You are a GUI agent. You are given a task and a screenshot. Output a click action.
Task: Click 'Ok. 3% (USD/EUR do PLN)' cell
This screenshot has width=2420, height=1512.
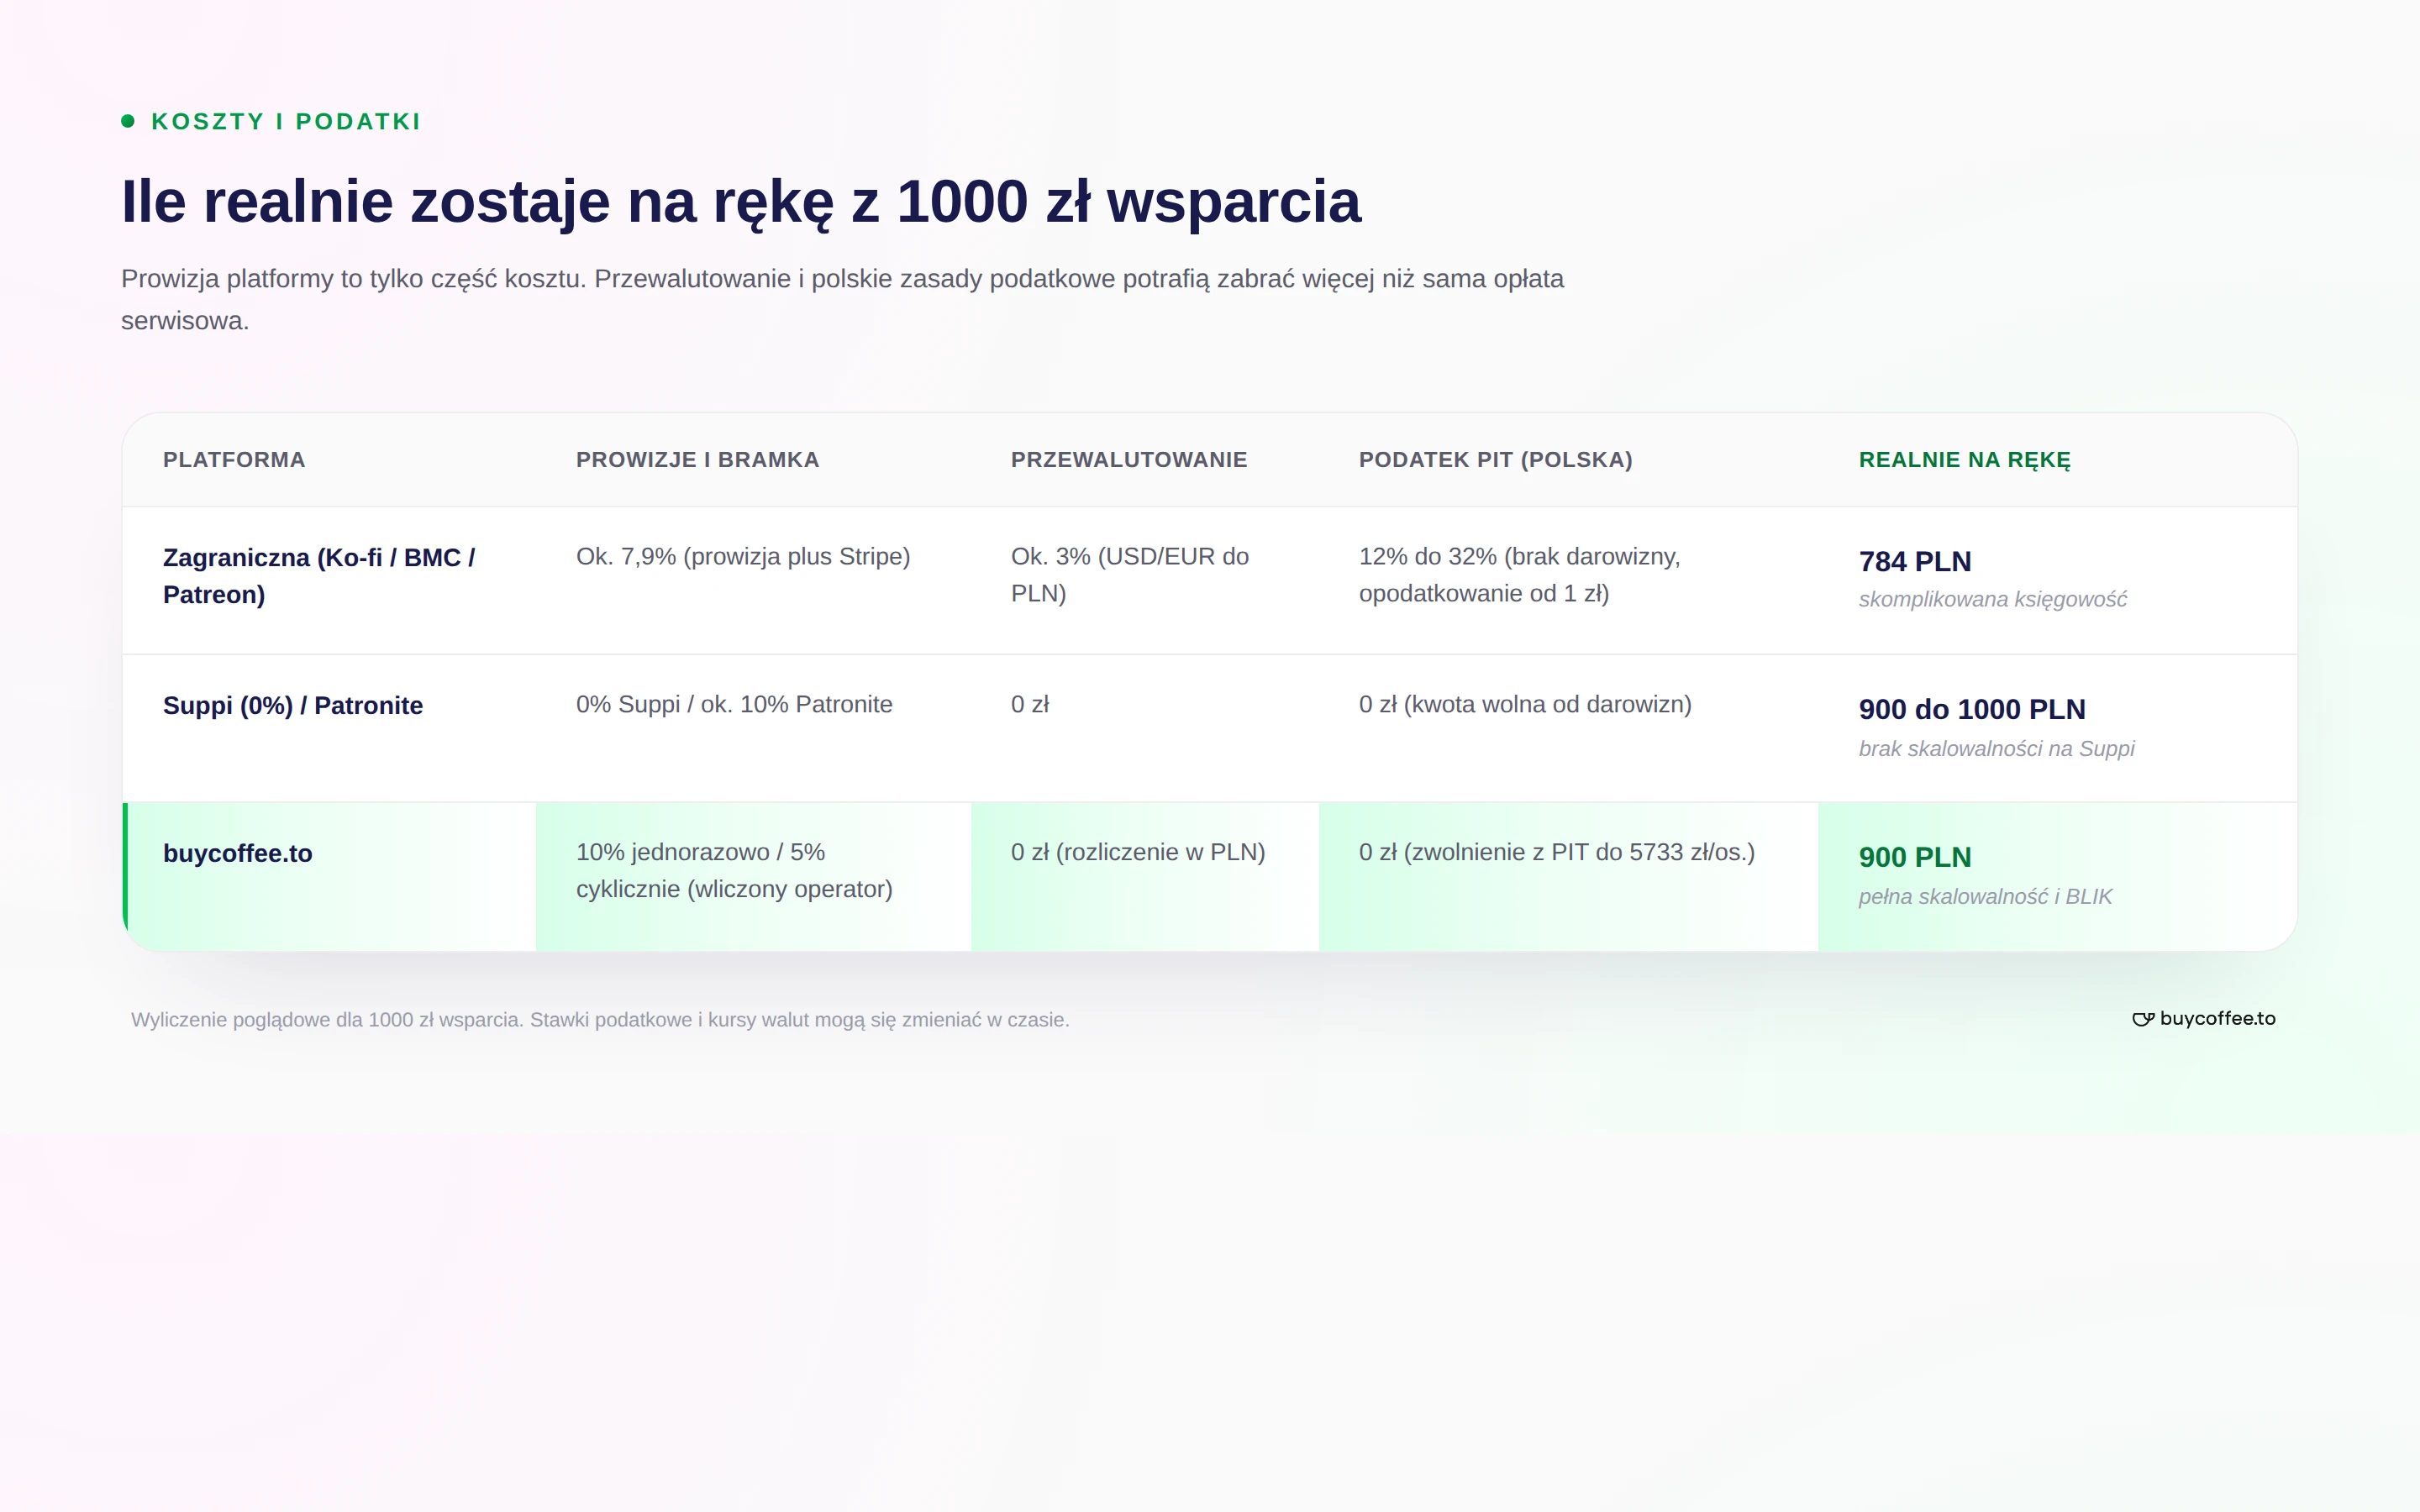click(x=1130, y=575)
